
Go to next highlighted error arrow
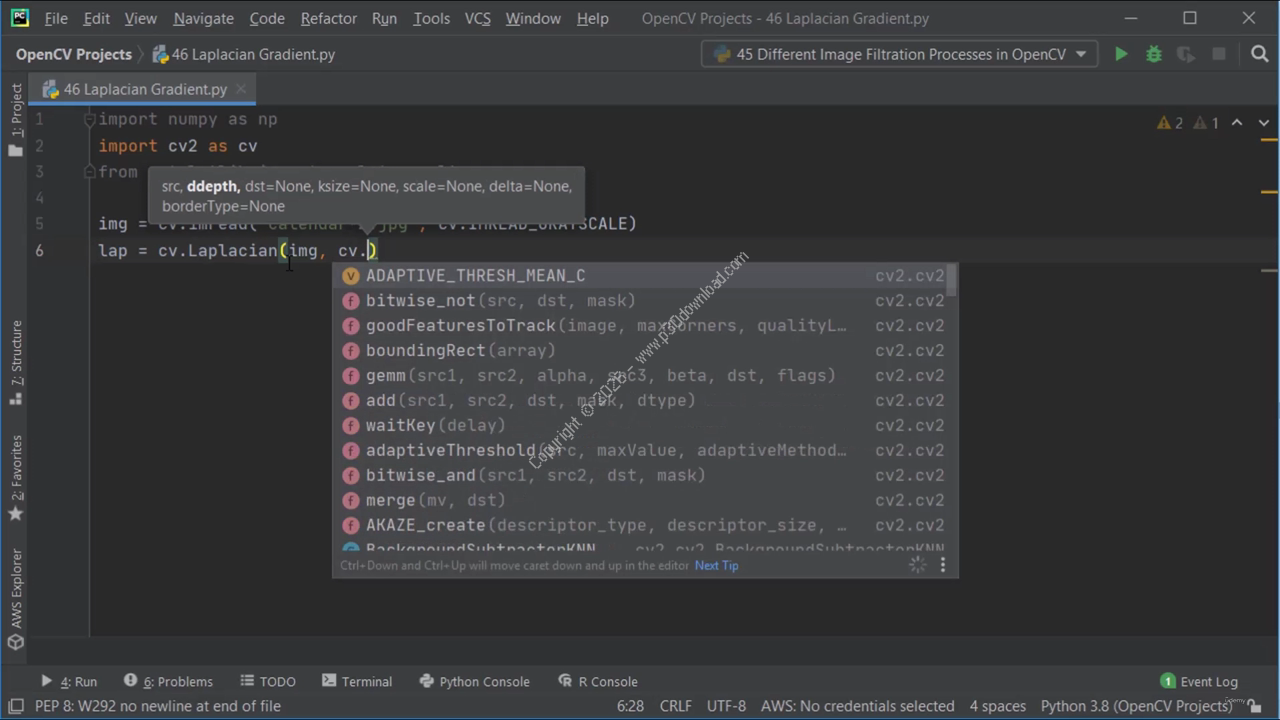click(x=1264, y=123)
